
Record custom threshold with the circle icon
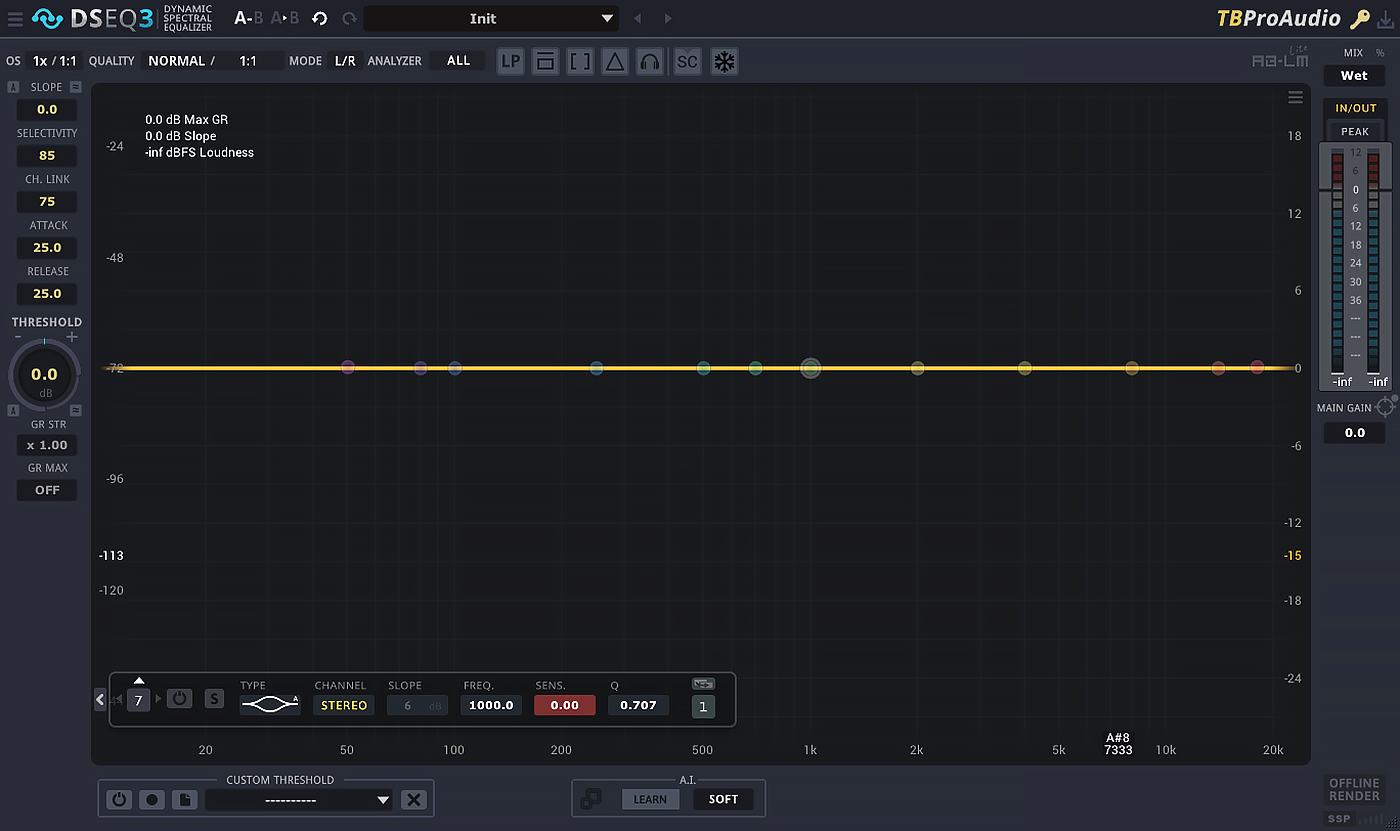[151, 799]
